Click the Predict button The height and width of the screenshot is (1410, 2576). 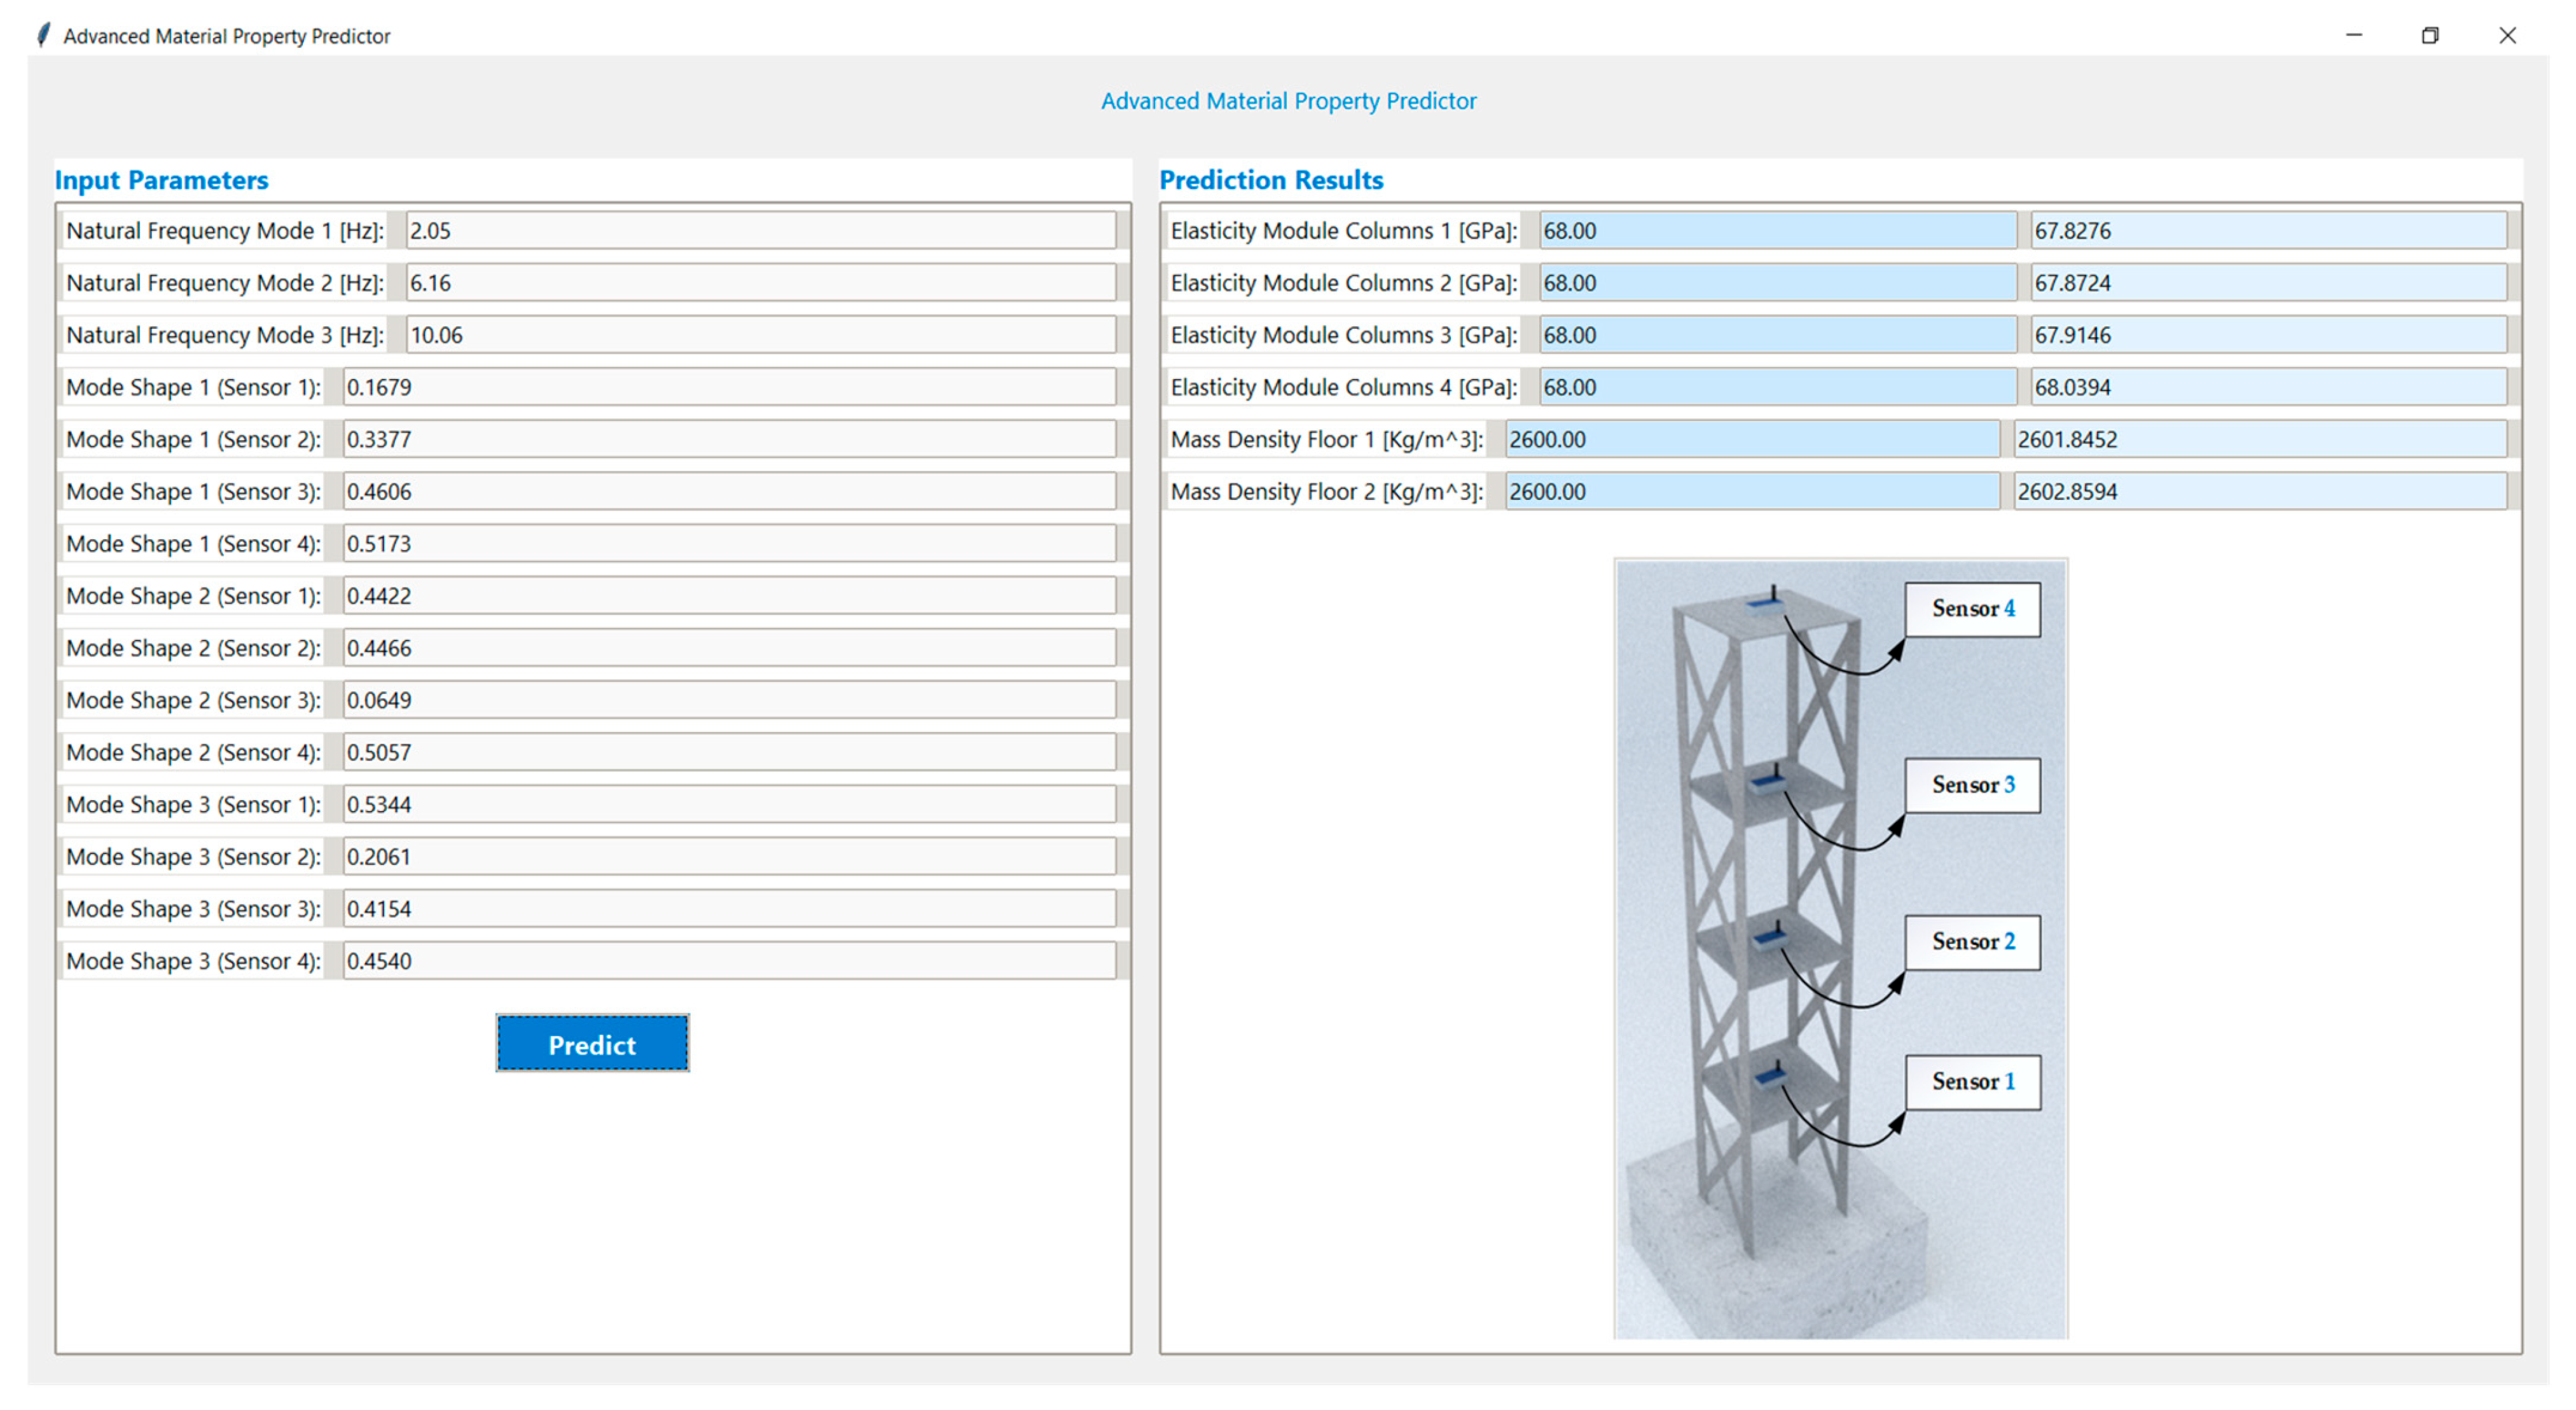tap(592, 1044)
